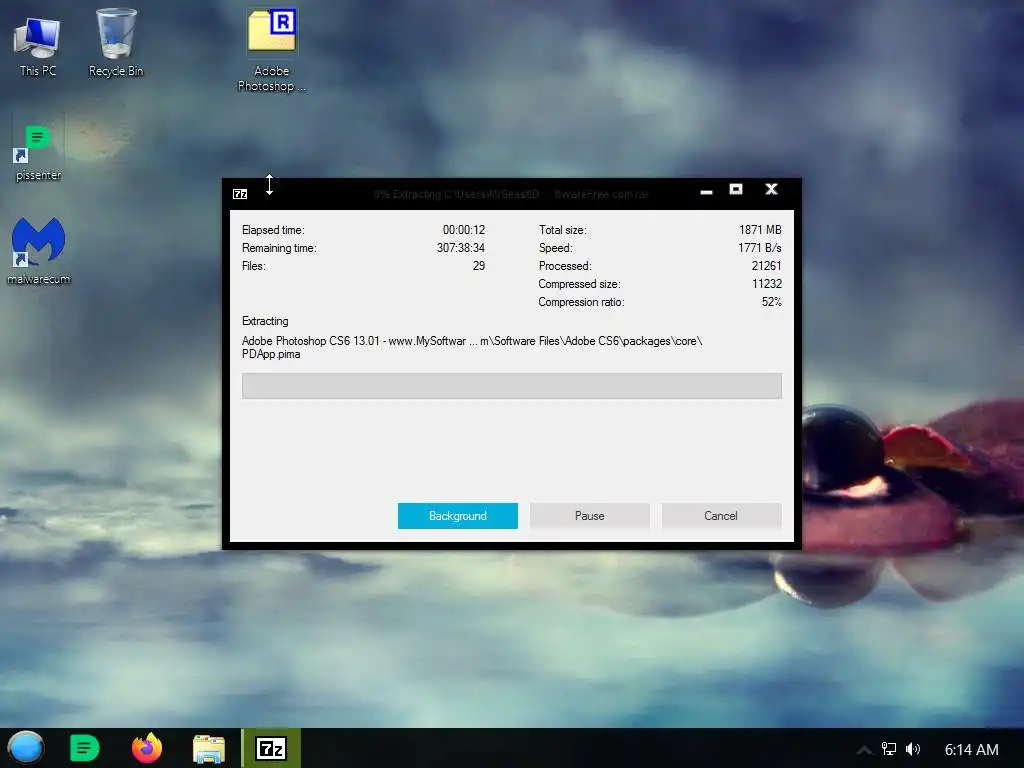Select the Recycle Bin desktop icon
The image size is (1024, 768).
(x=116, y=43)
